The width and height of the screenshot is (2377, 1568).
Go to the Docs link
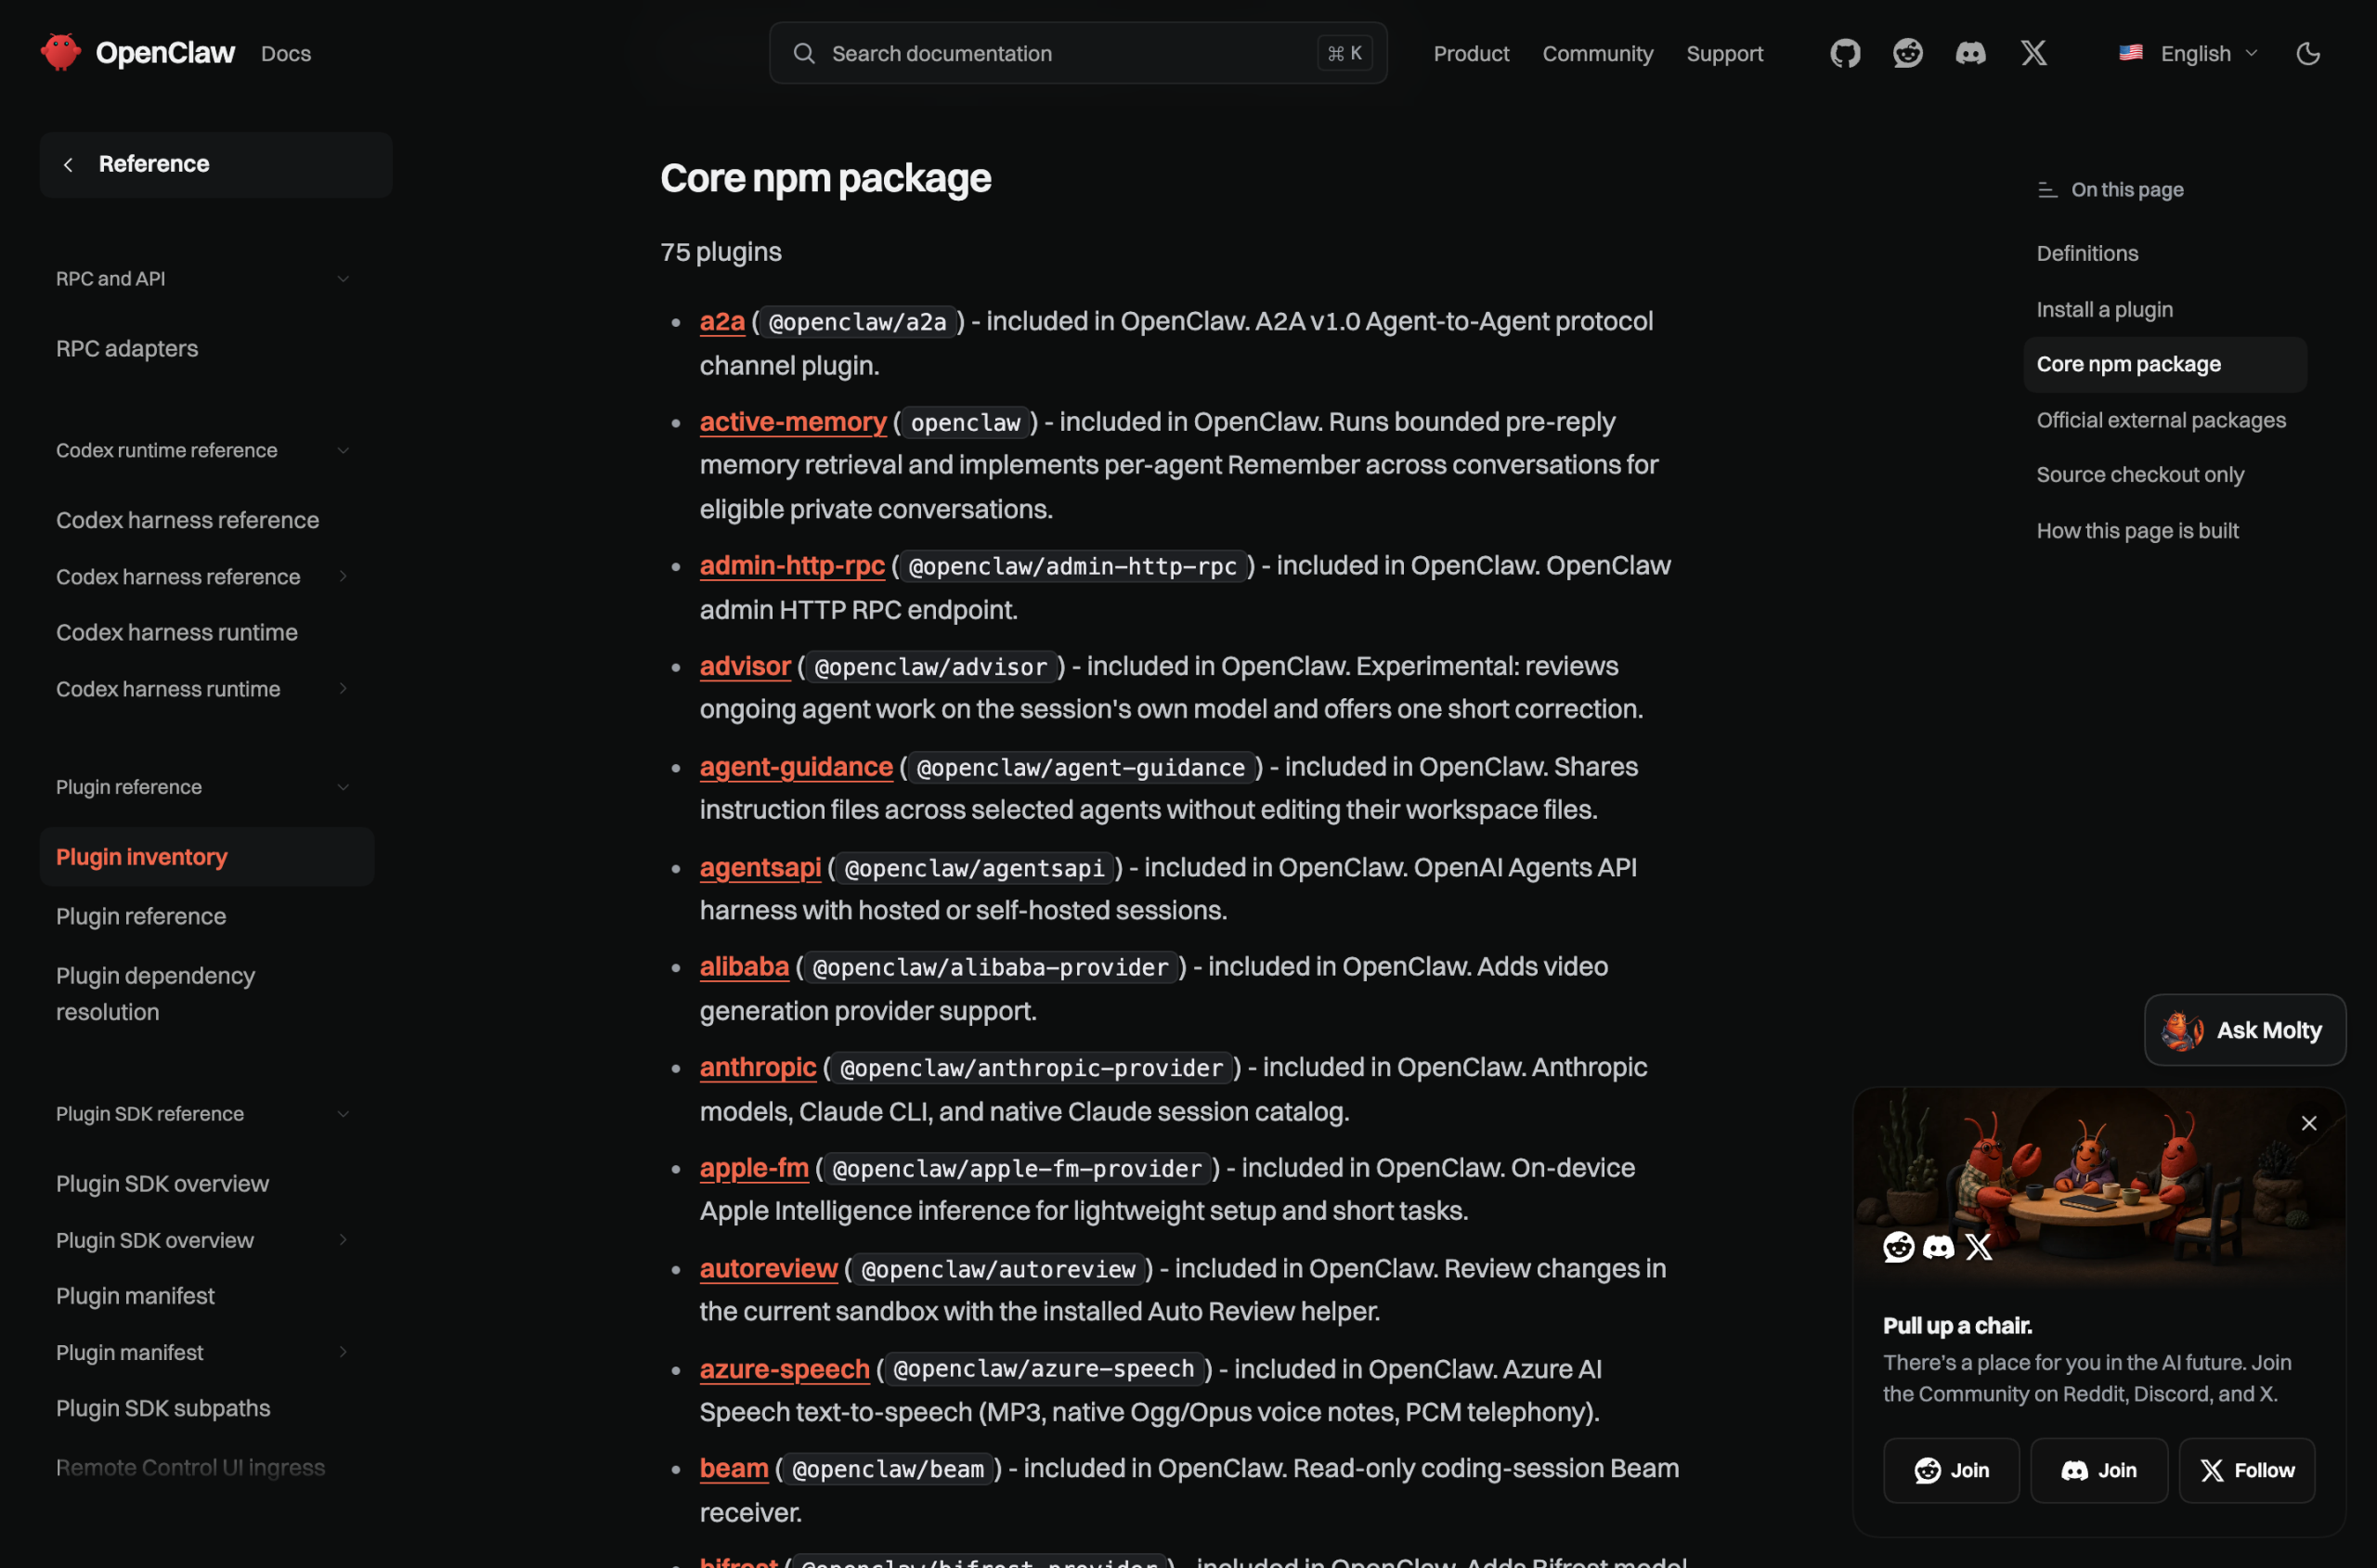tap(286, 54)
